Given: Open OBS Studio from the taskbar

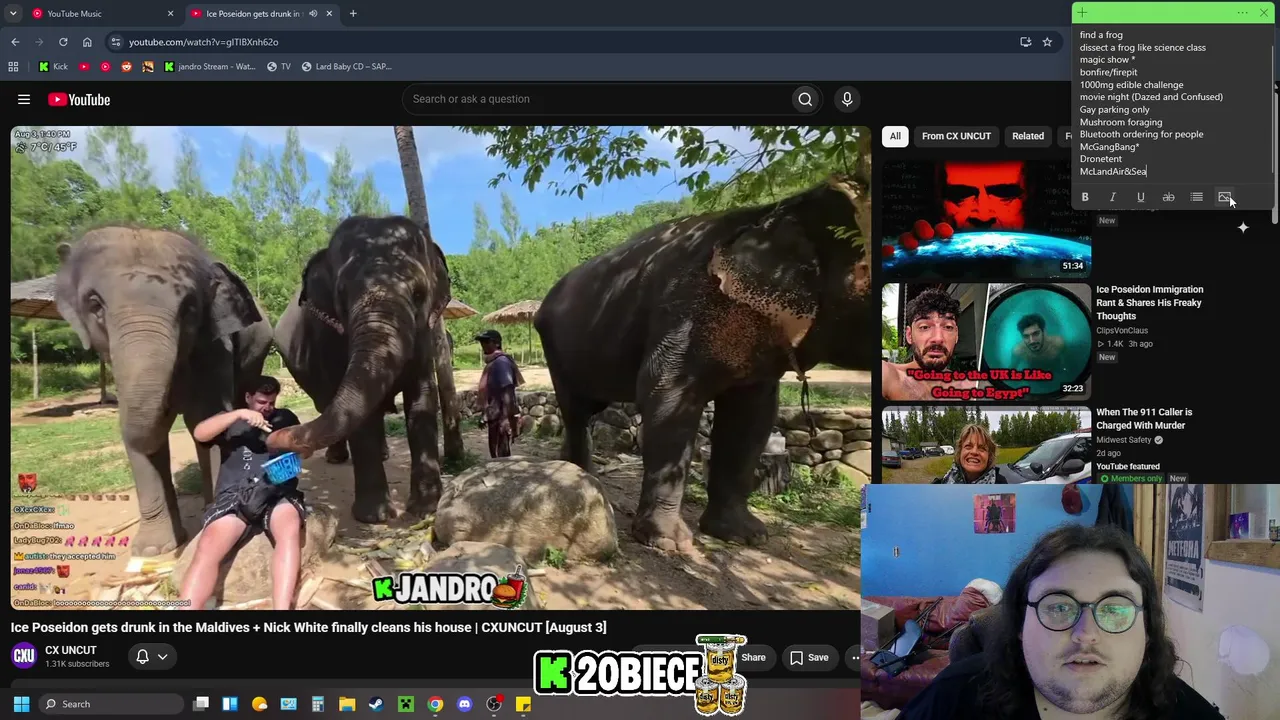Looking at the screenshot, I should [x=493, y=704].
